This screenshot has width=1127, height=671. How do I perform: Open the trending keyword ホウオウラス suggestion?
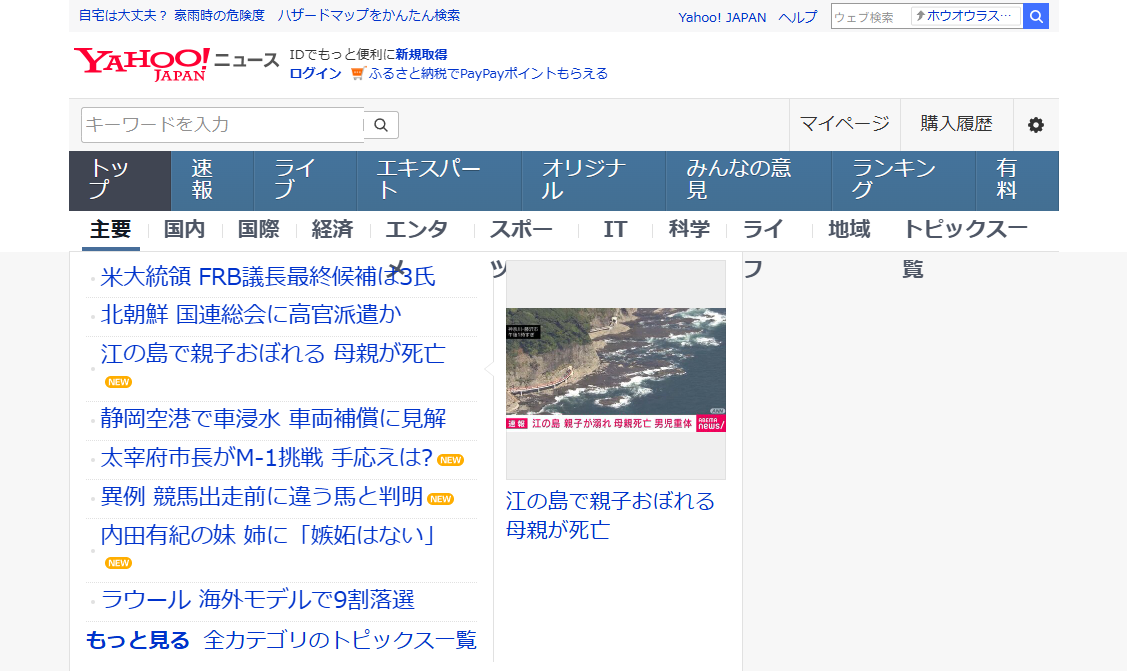967,16
